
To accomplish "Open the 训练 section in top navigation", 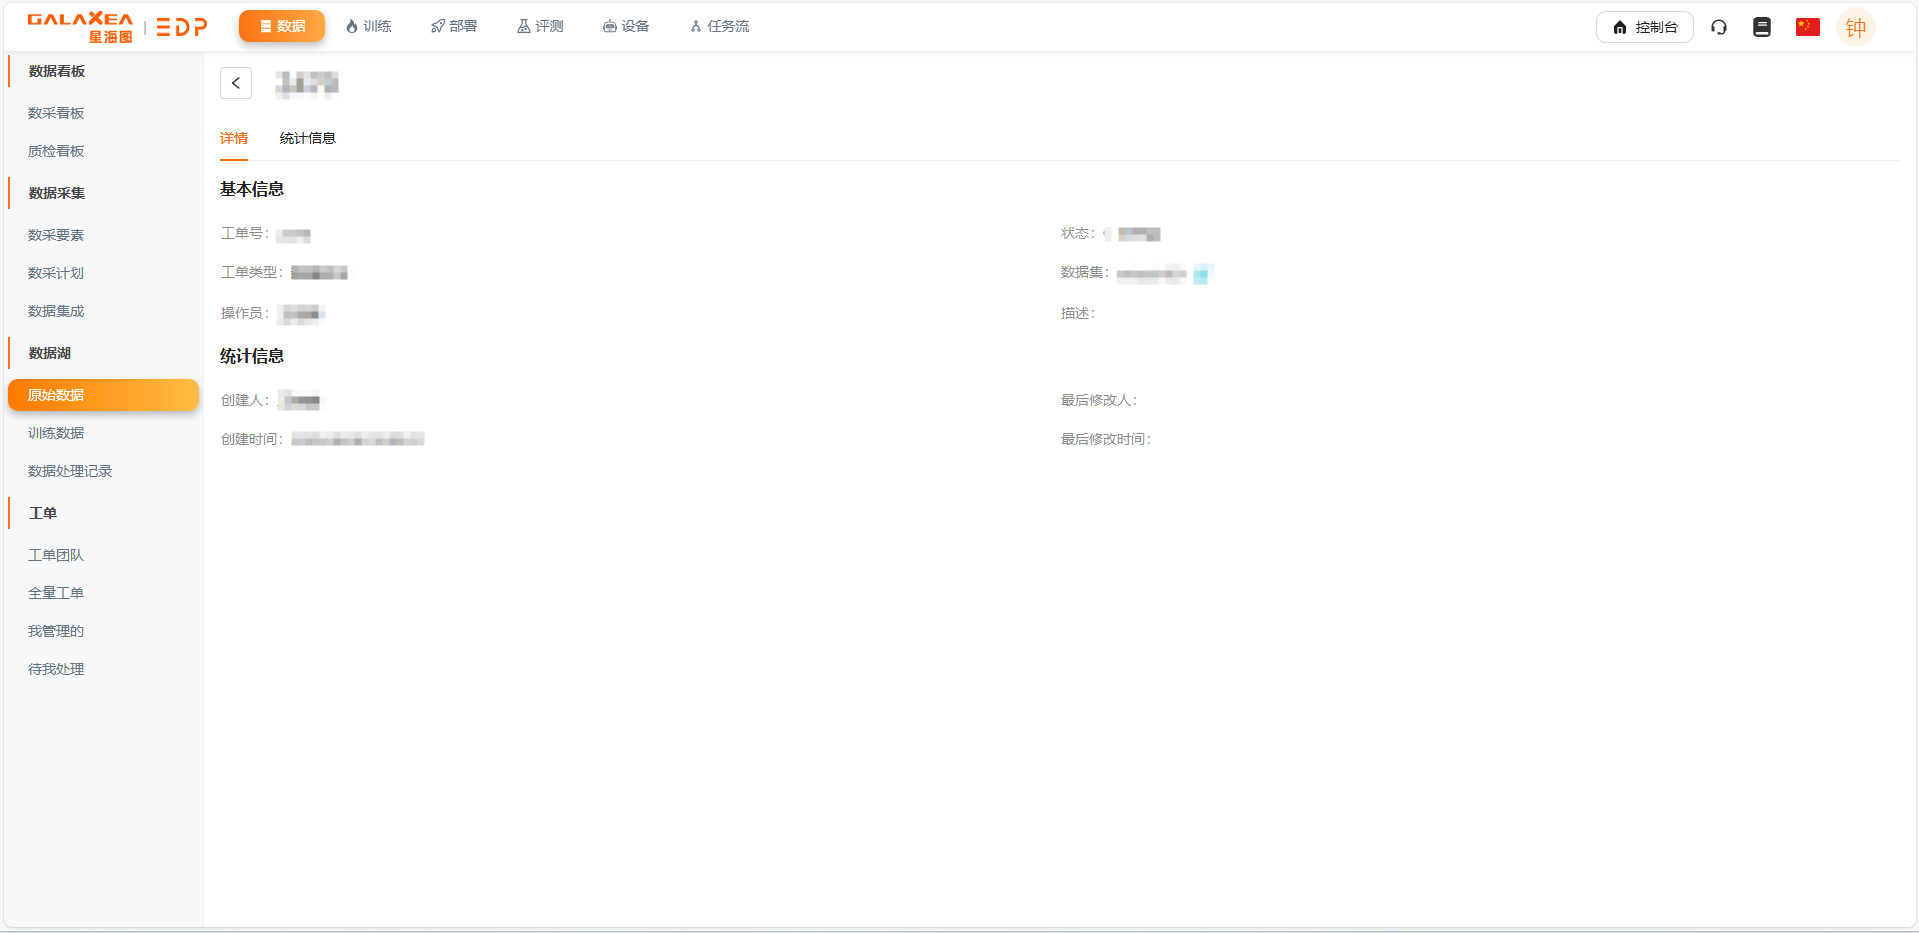I will click(x=368, y=26).
